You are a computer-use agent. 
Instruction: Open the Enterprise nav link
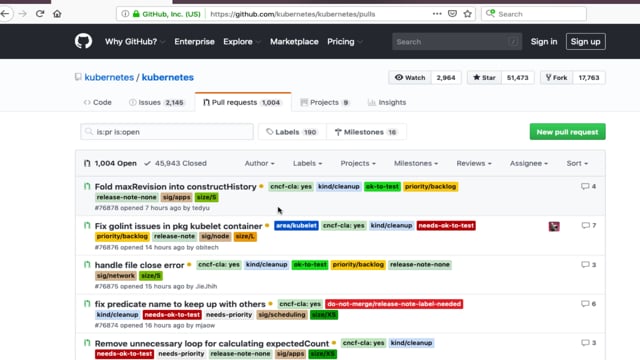coord(194,42)
